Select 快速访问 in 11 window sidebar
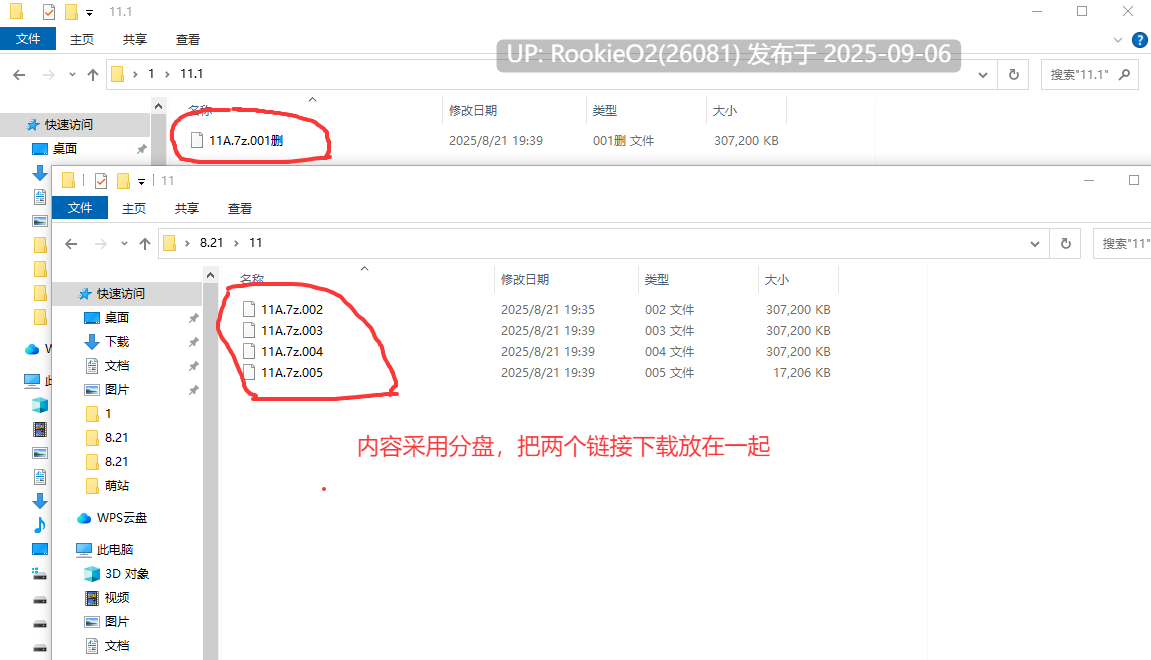Image resolution: width=1151 pixels, height=660 pixels. point(120,294)
